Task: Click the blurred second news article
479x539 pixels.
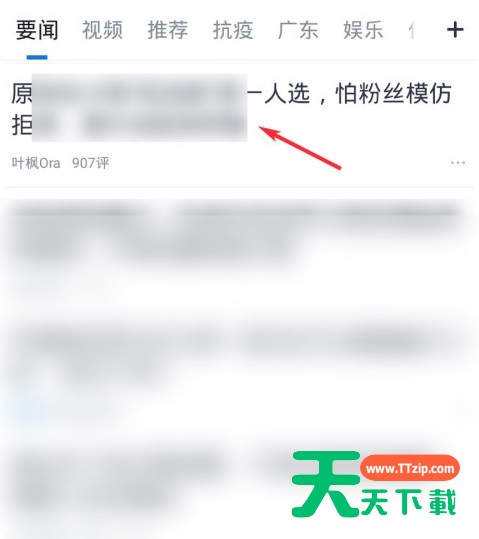Action: (236, 234)
